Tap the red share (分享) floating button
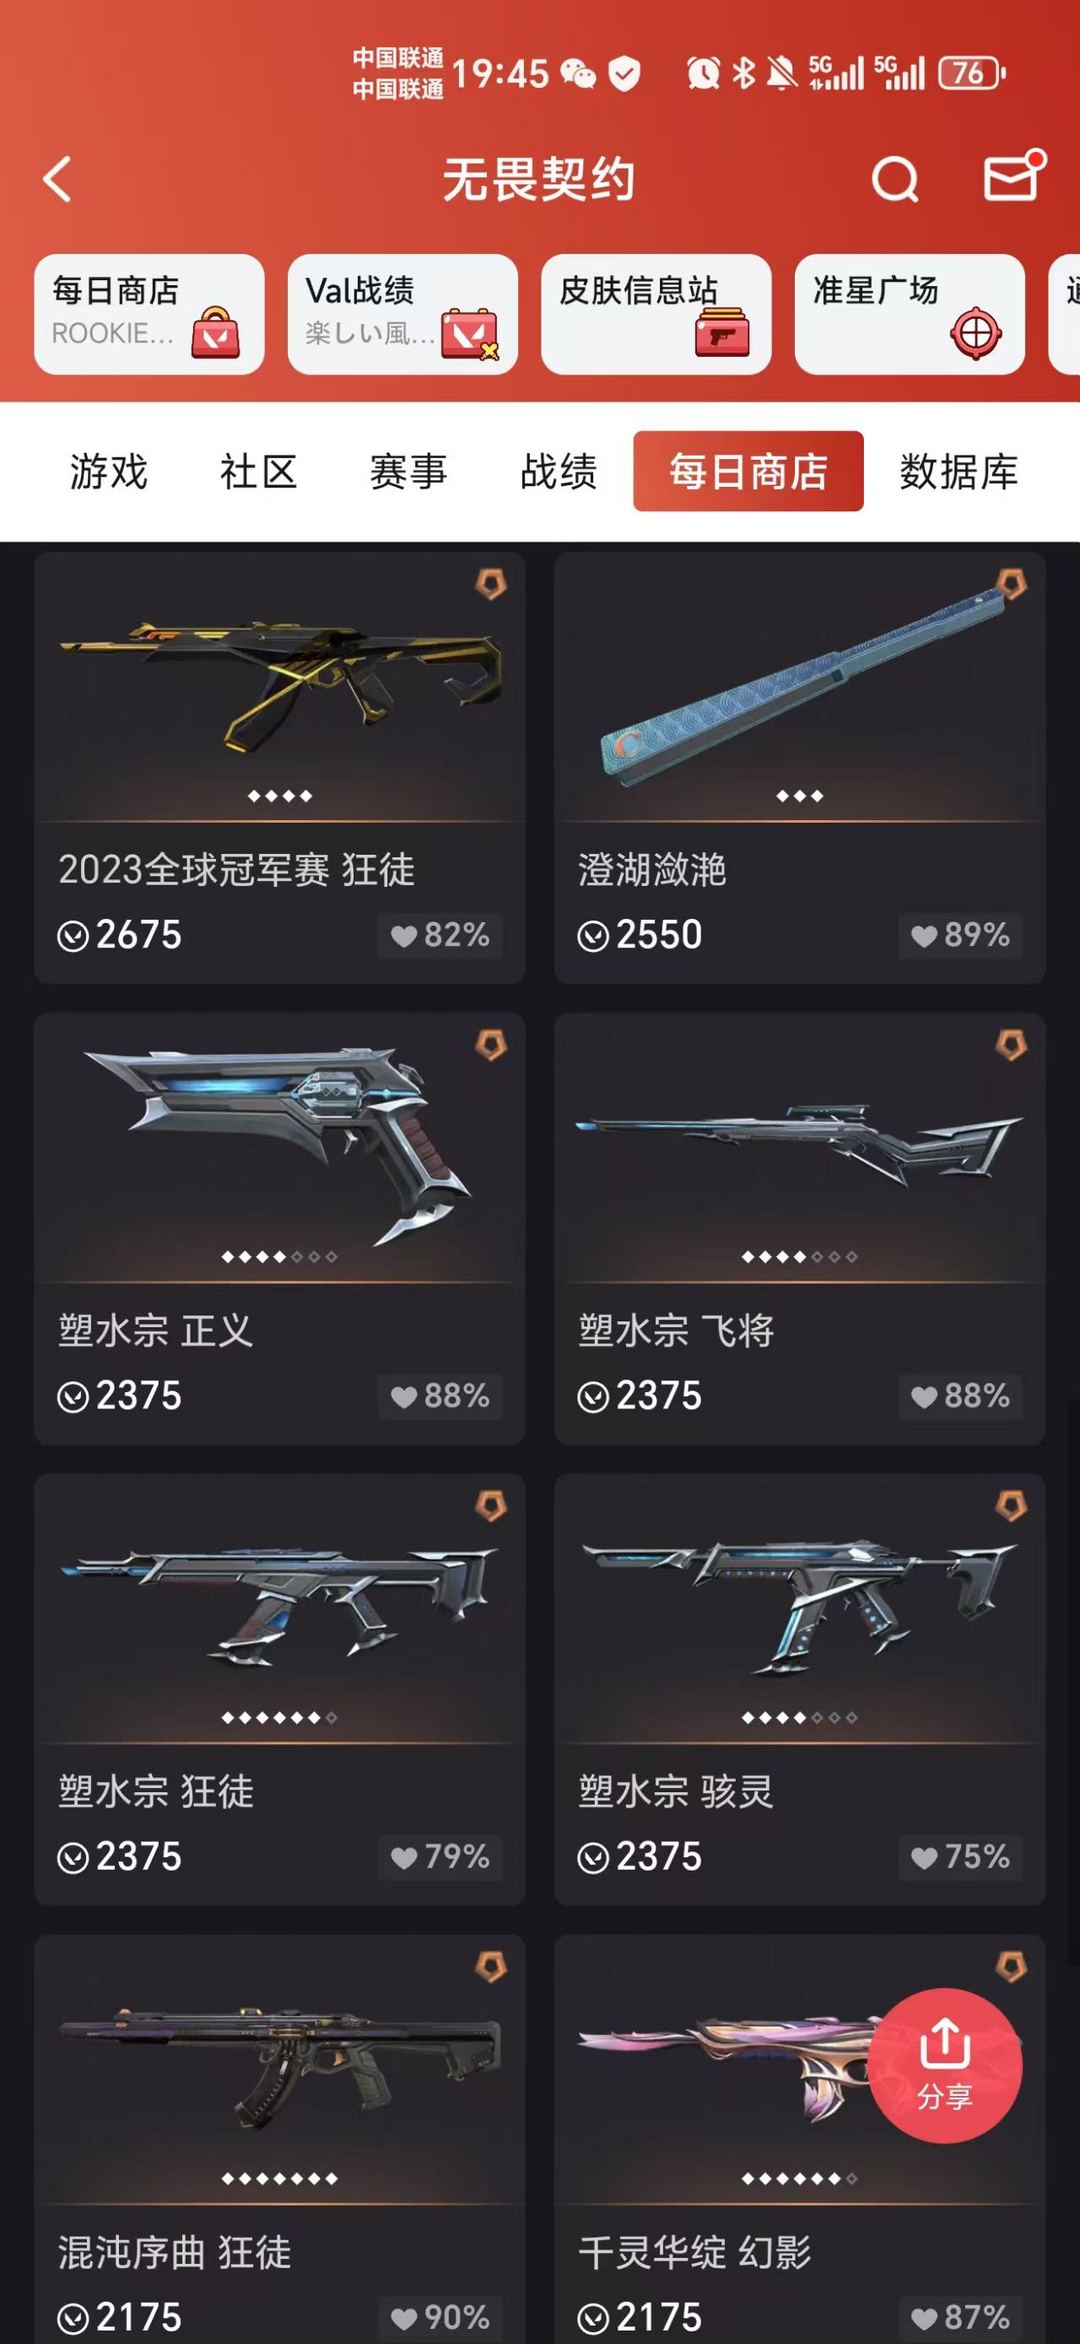 point(944,2065)
